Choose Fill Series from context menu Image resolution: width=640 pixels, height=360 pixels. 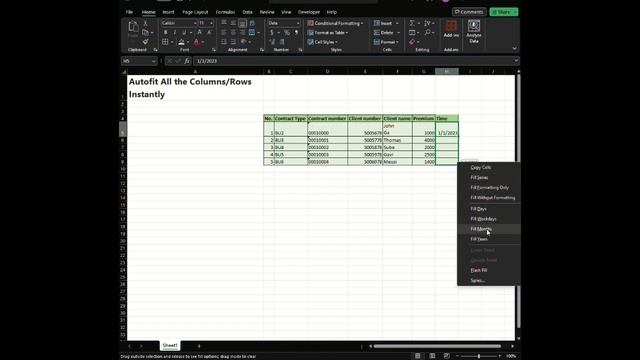[489, 178]
